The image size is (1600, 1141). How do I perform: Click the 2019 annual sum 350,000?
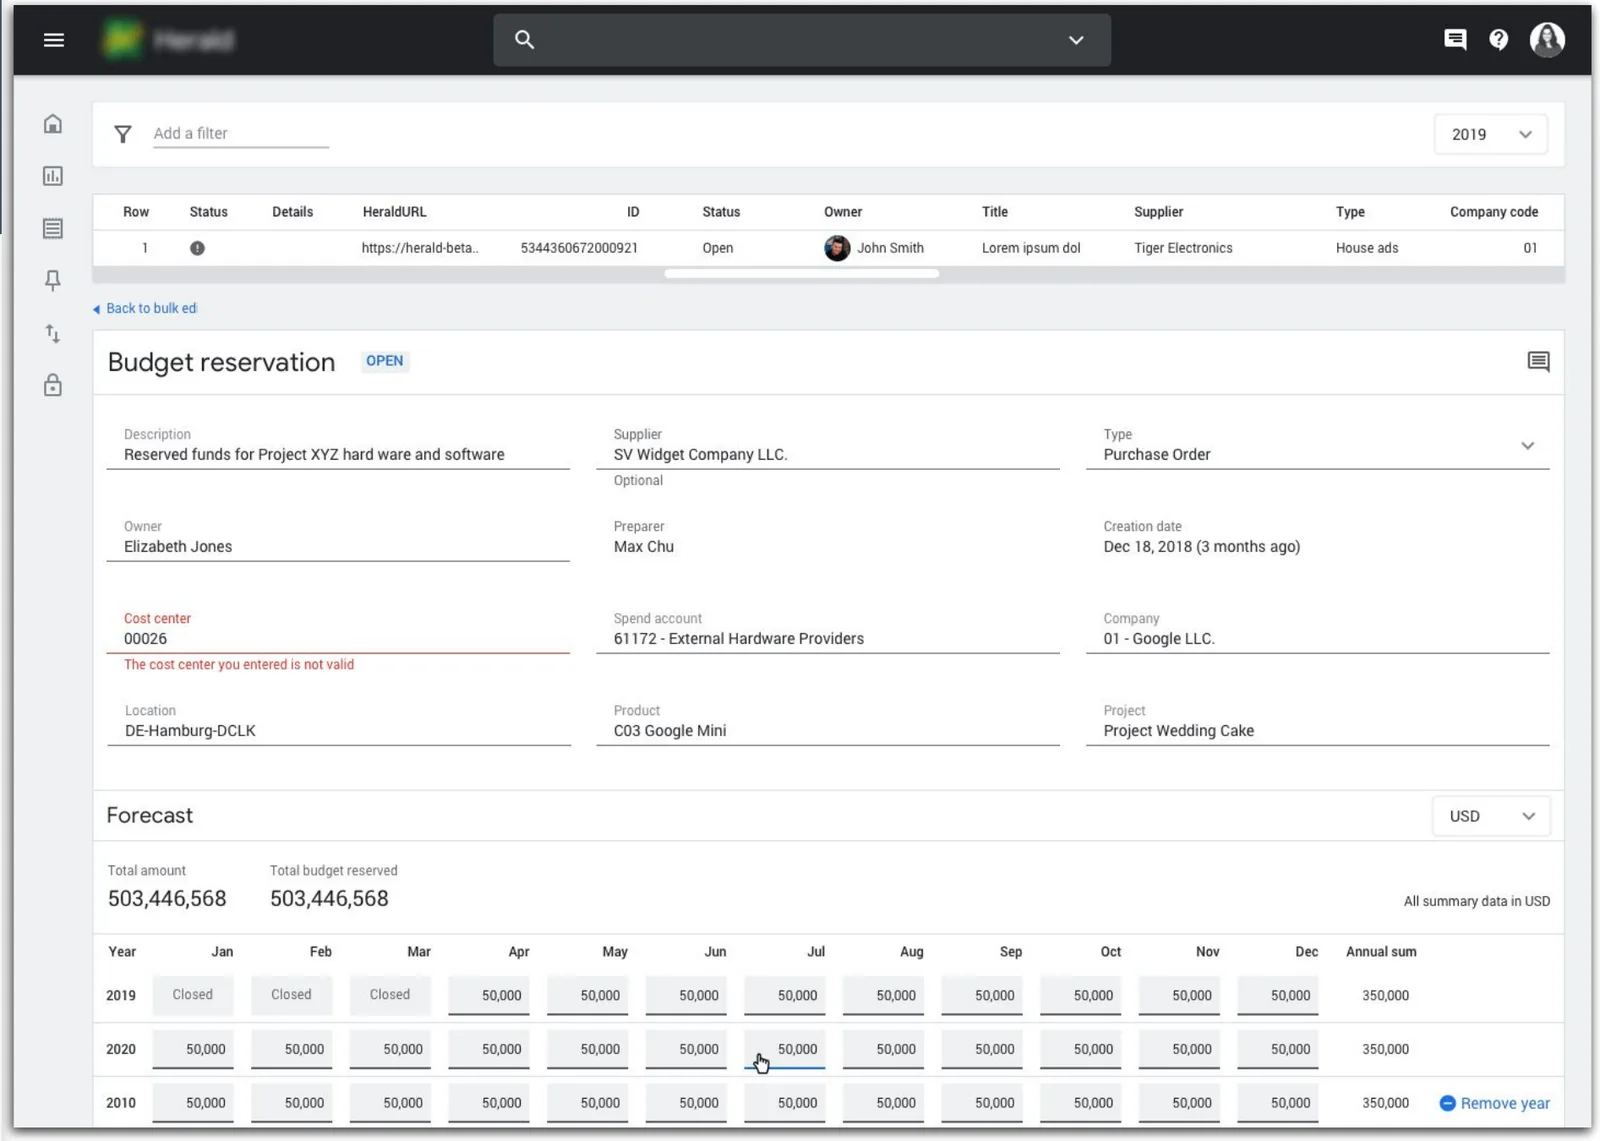pos(1385,996)
